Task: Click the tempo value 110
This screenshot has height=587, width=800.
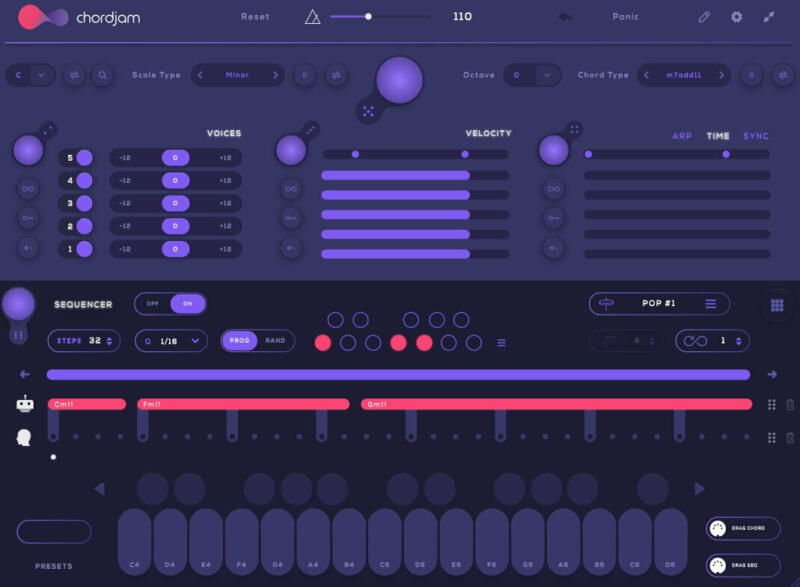Action: click(462, 16)
